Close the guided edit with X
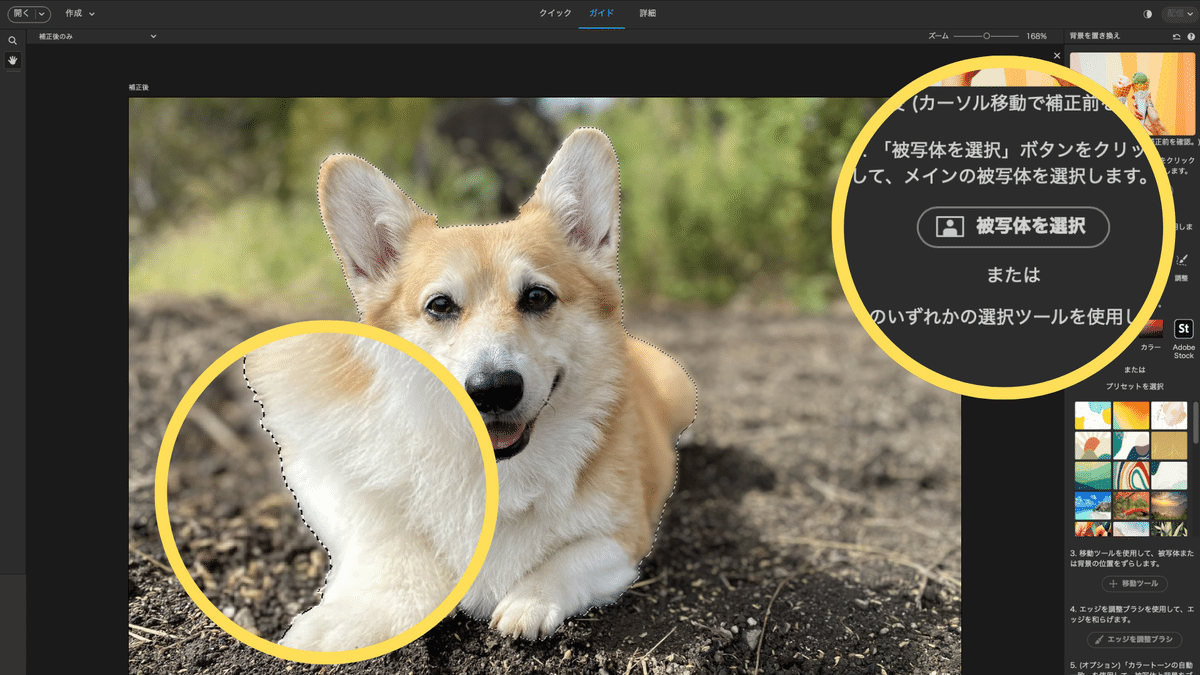 coord(1057,56)
